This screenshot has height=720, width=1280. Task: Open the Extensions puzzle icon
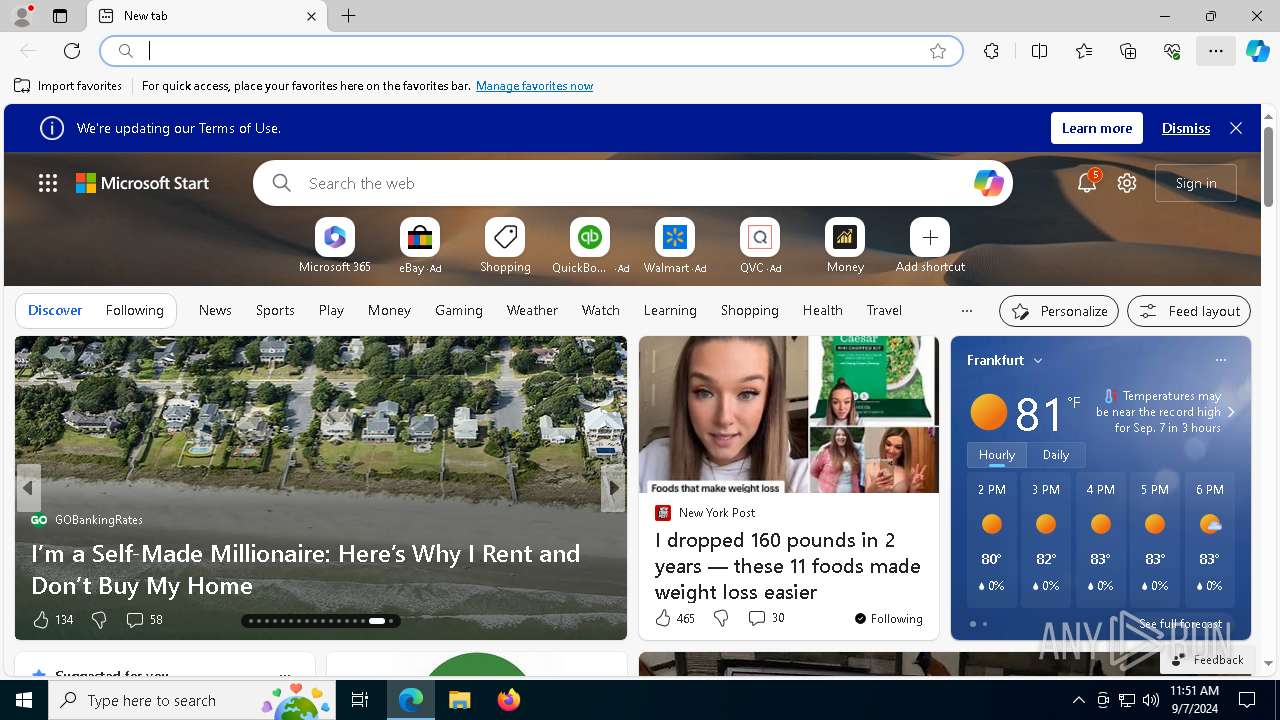tap(991, 51)
